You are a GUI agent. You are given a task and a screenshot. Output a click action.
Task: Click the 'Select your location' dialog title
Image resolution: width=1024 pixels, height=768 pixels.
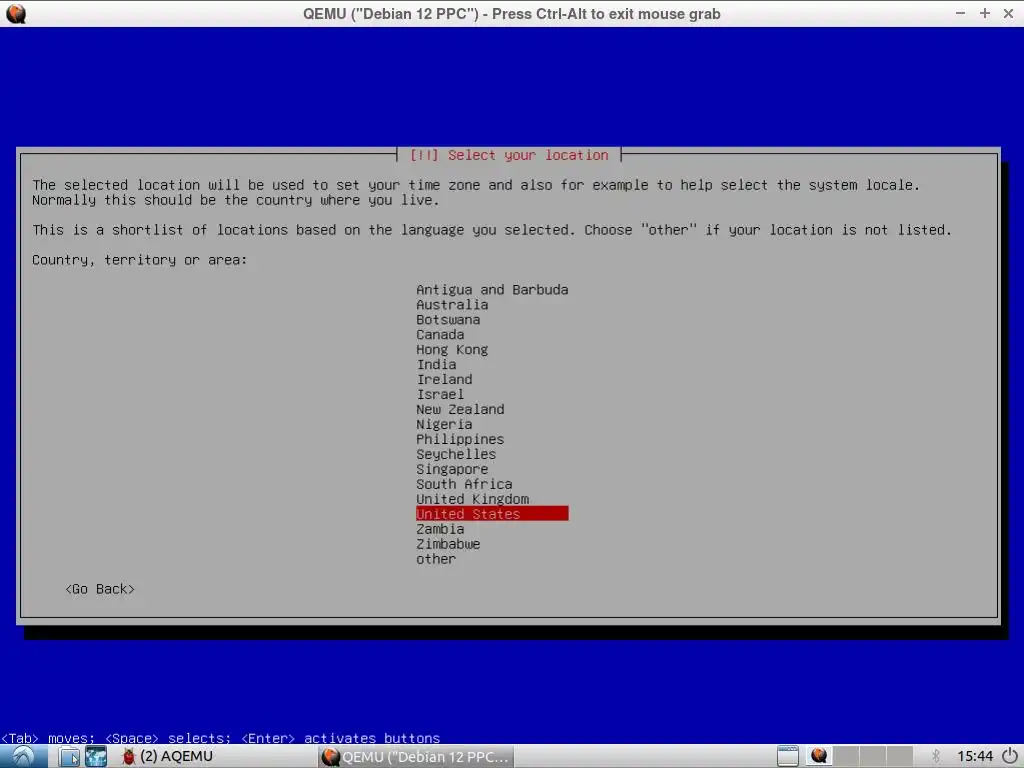point(509,155)
